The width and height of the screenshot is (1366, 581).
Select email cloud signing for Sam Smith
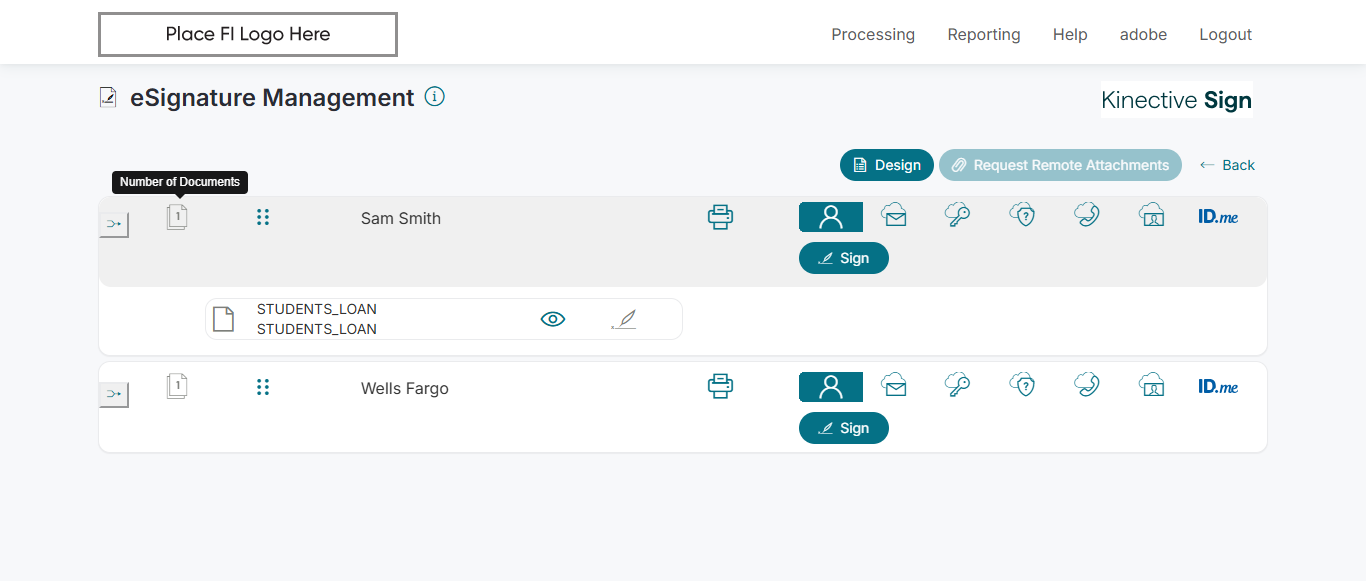click(894, 215)
